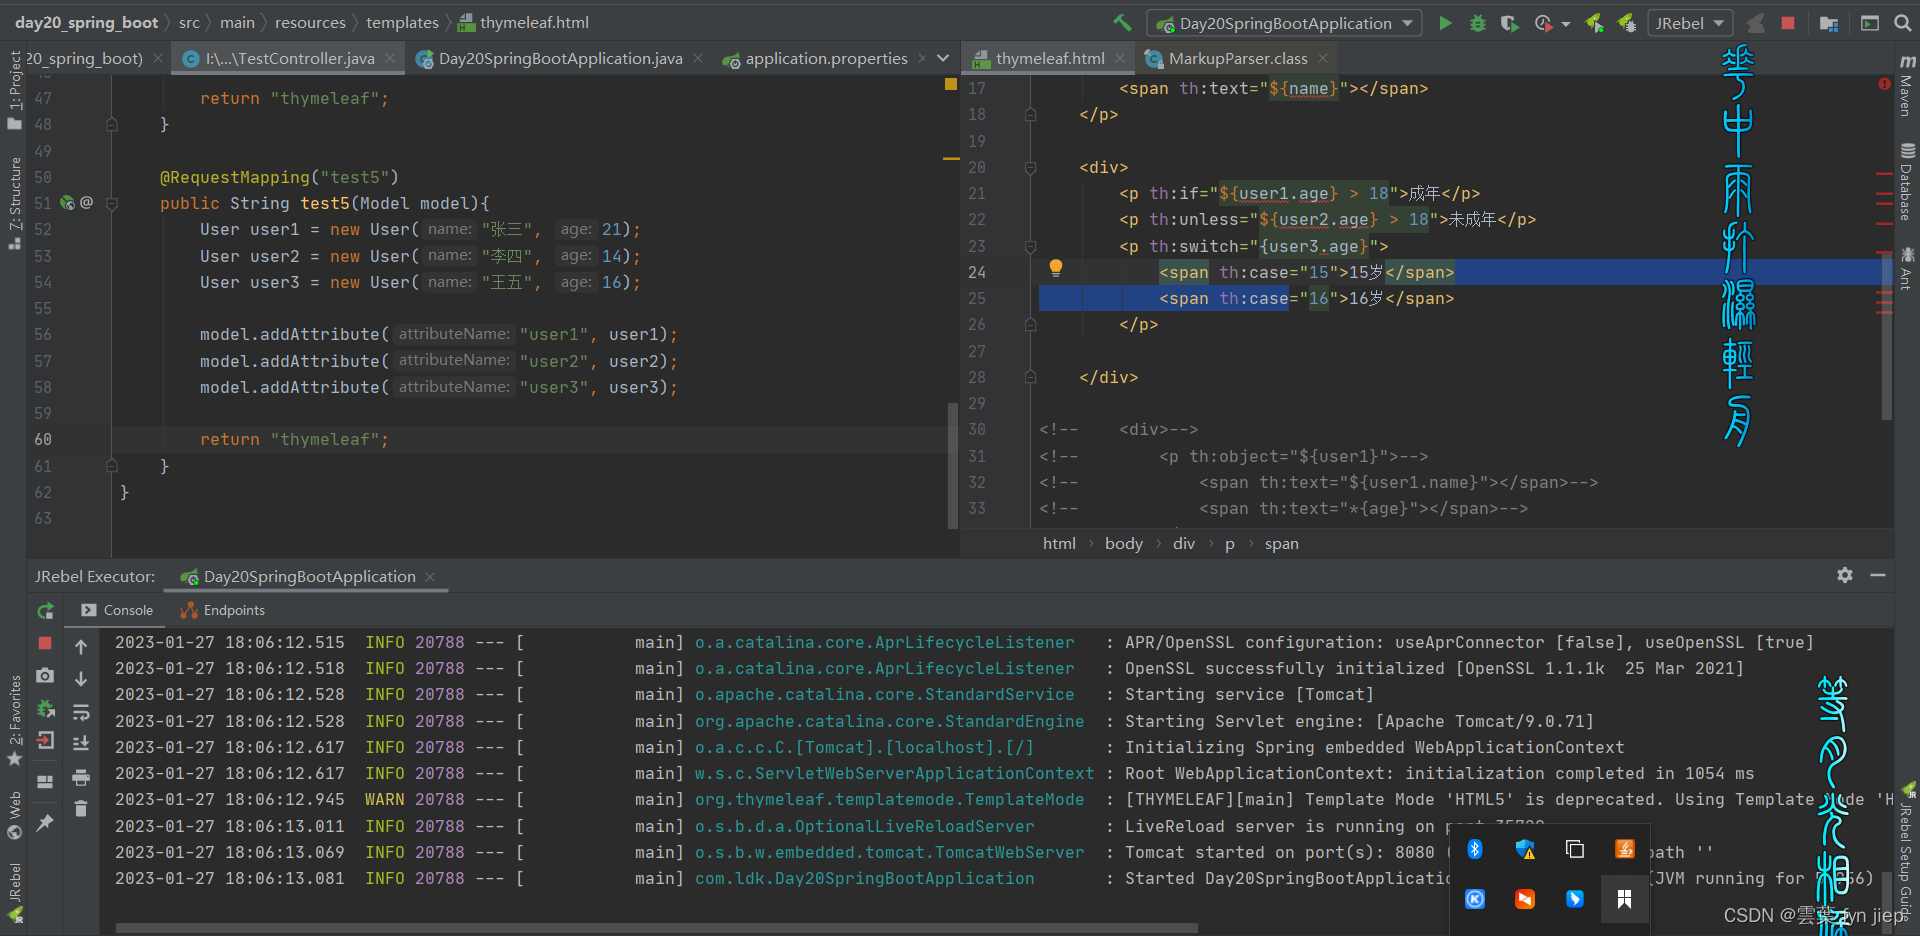
Task: Open Project Structure folder icon in toolbar
Action: point(1829,23)
